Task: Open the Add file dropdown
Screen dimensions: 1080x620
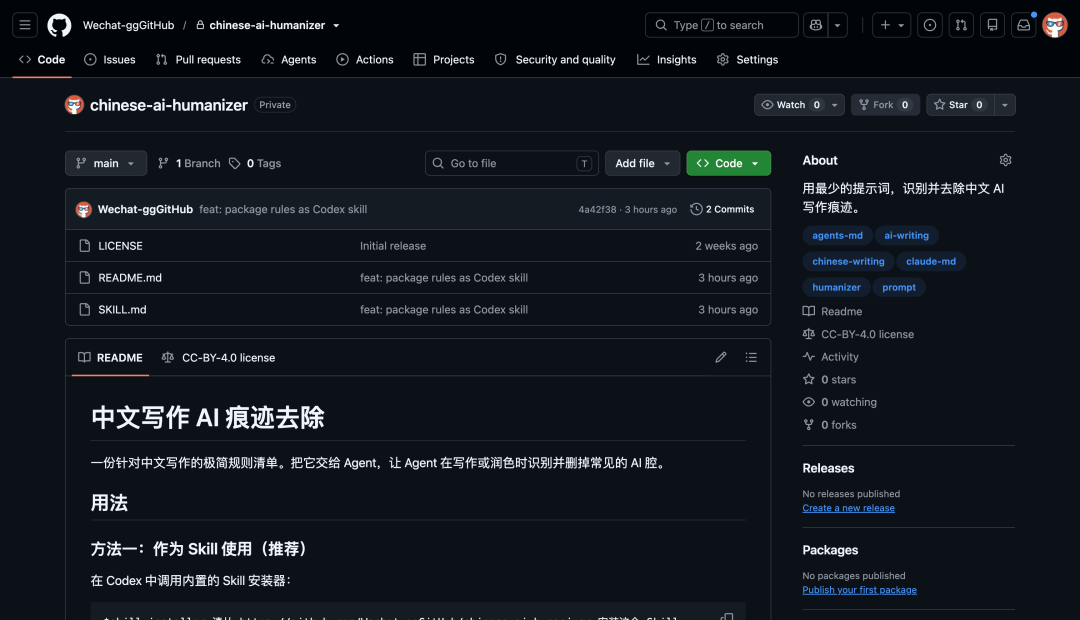Action: (643, 163)
